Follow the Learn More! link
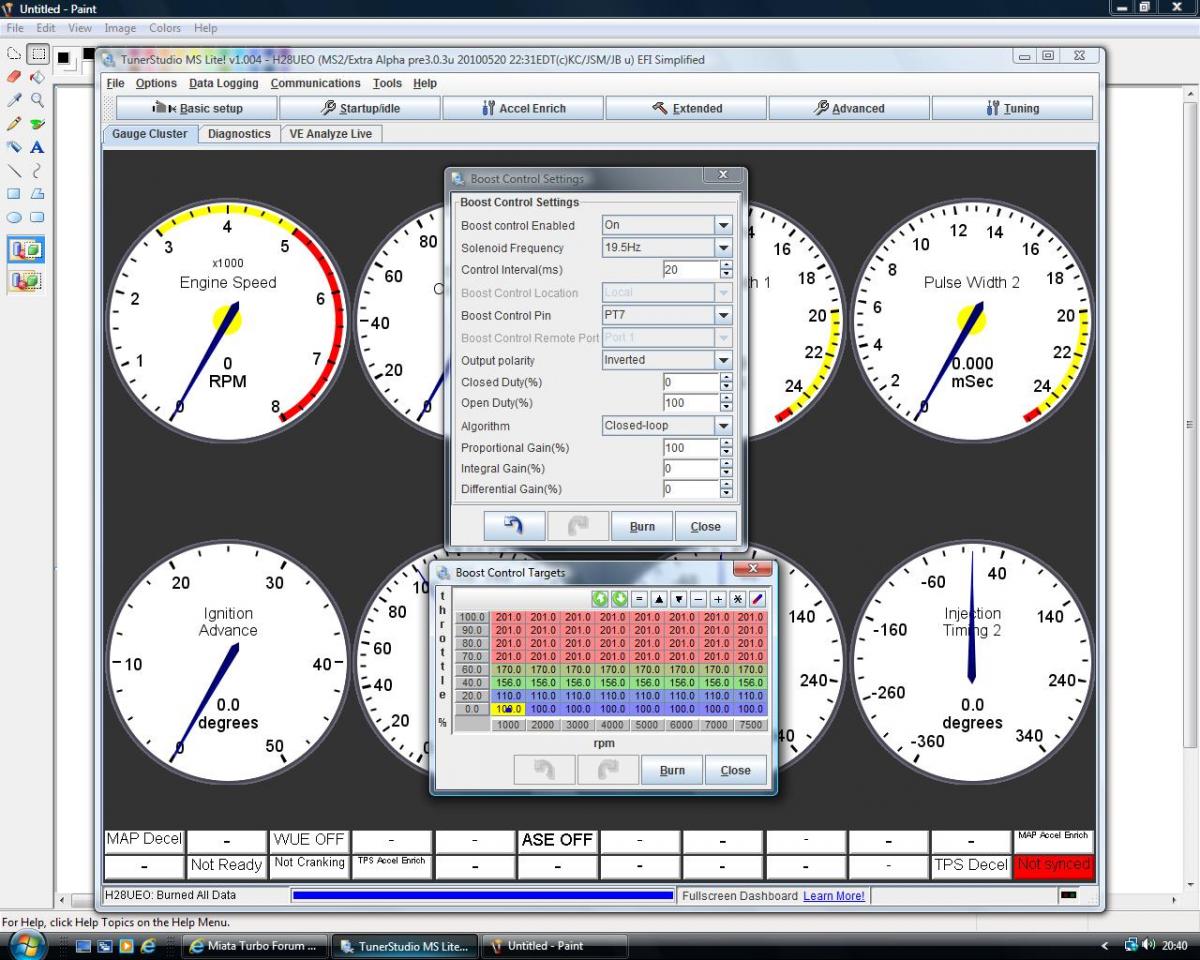Image resolution: width=1200 pixels, height=960 pixels. [834, 896]
